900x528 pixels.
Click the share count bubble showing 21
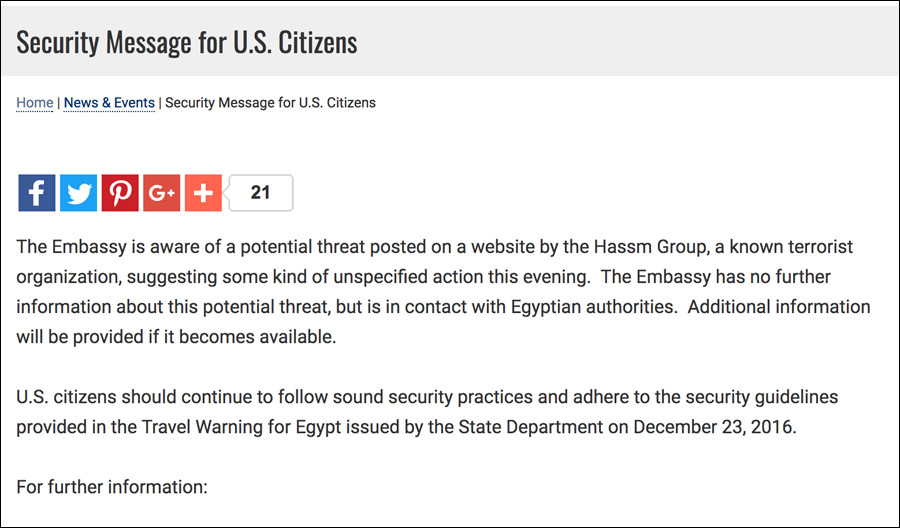pyautogui.click(x=261, y=193)
